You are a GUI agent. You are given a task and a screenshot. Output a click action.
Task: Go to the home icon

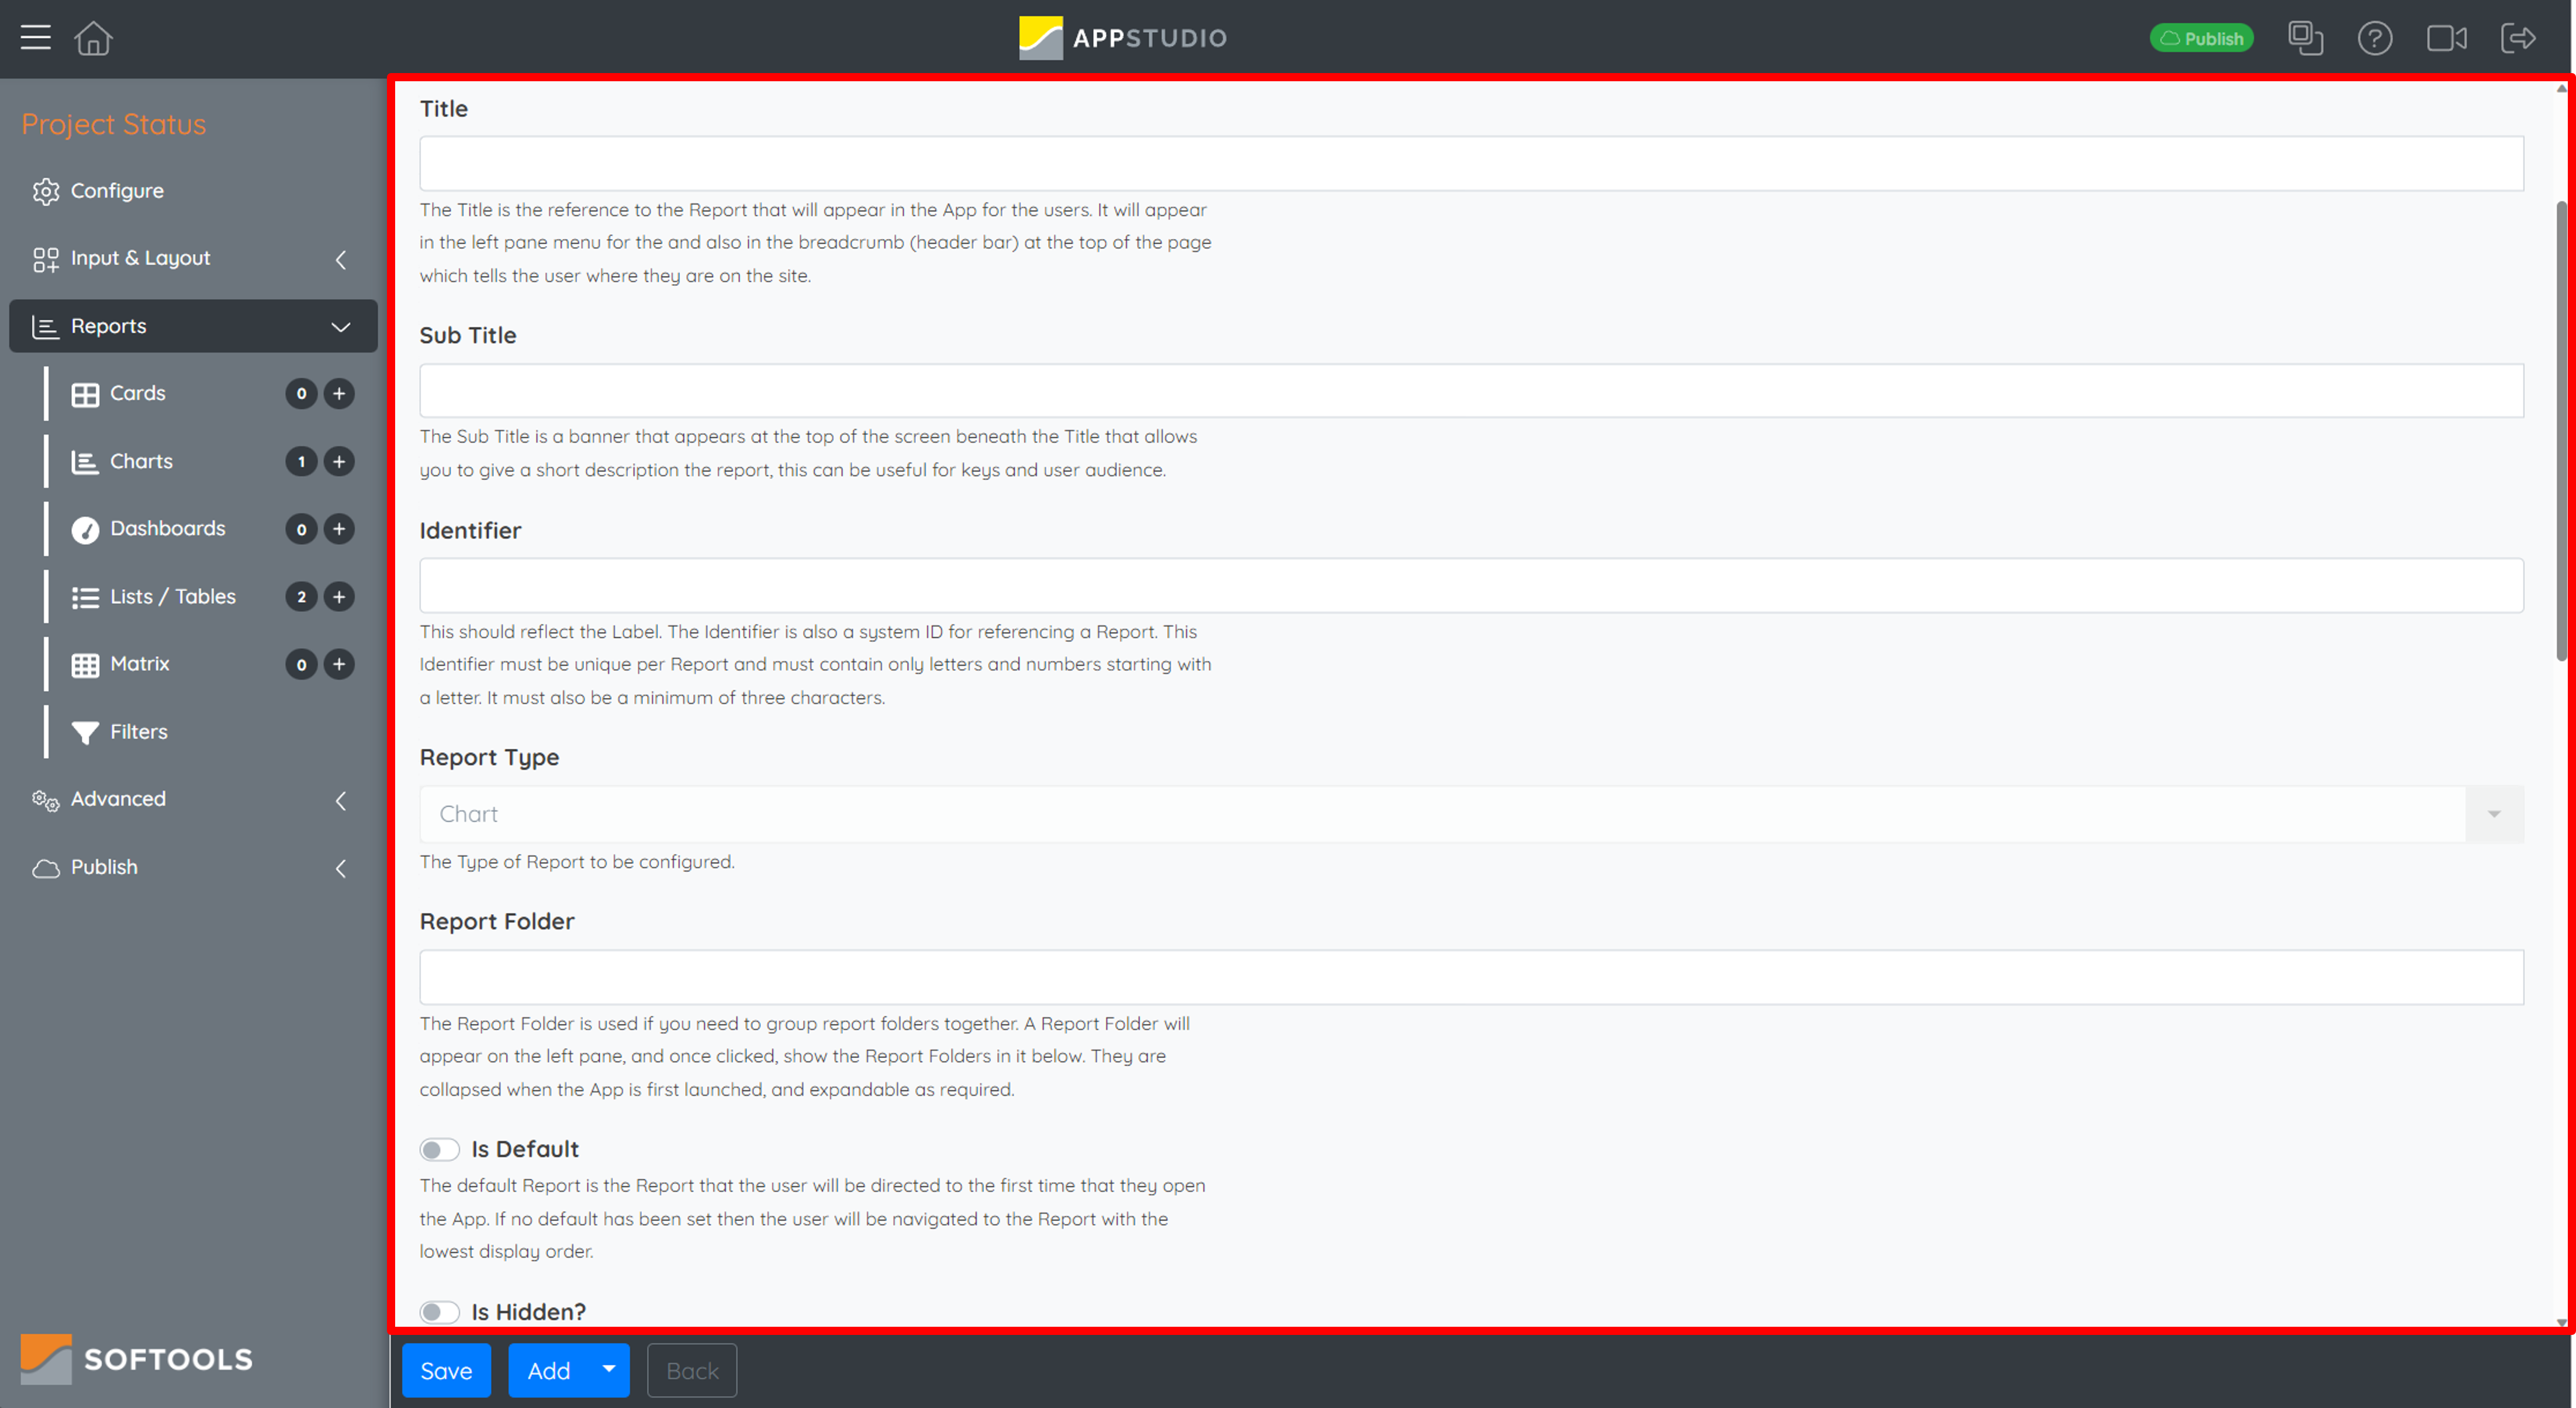click(x=93, y=38)
